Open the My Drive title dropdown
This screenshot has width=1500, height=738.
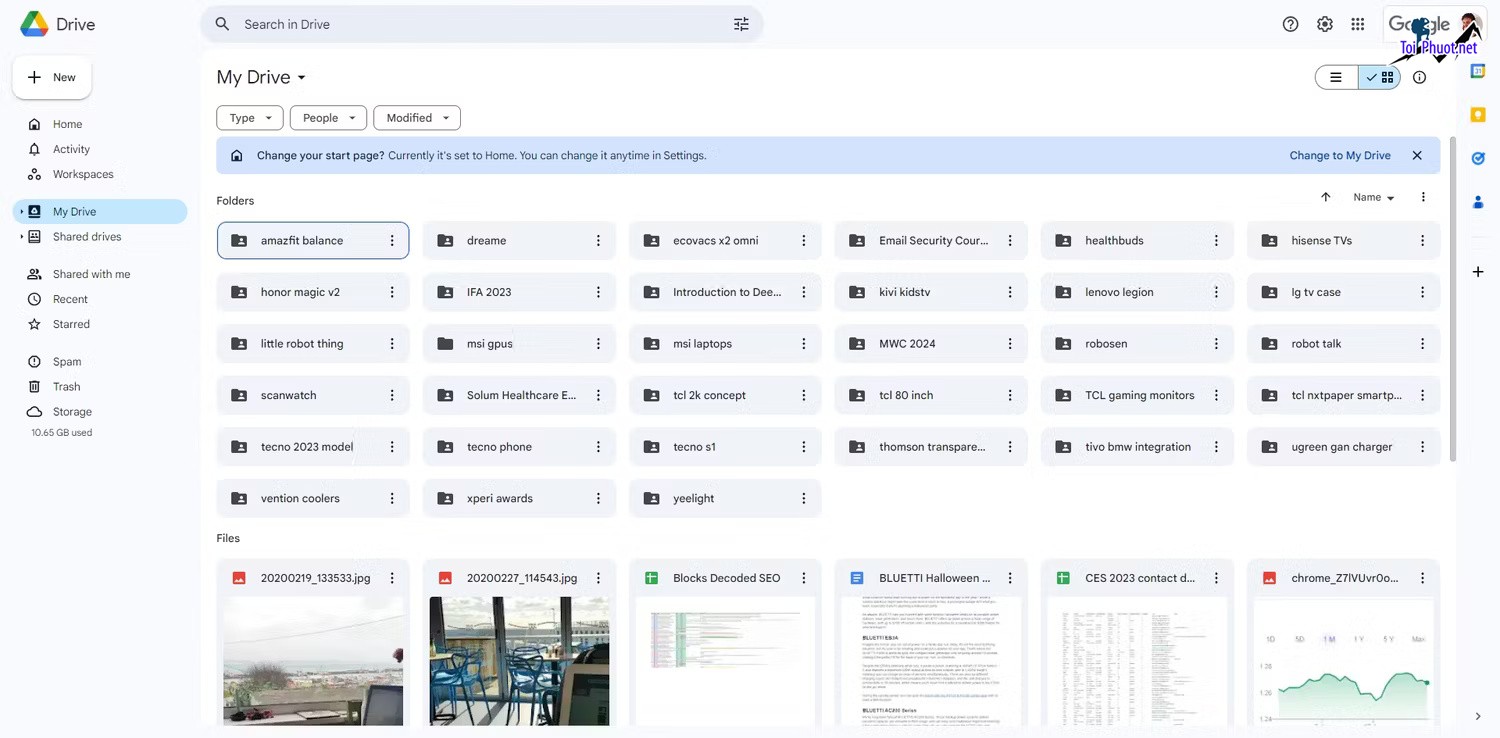tap(262, 77)
